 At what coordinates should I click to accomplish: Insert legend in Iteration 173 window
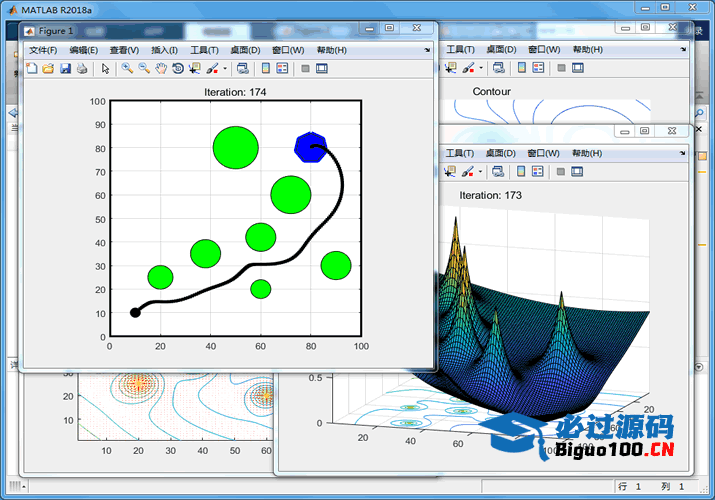(537, 172)
